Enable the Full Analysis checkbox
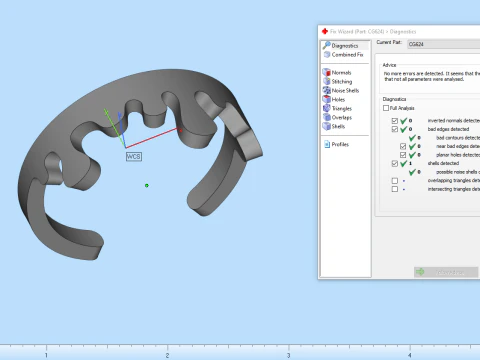 (x=386, y=108)
